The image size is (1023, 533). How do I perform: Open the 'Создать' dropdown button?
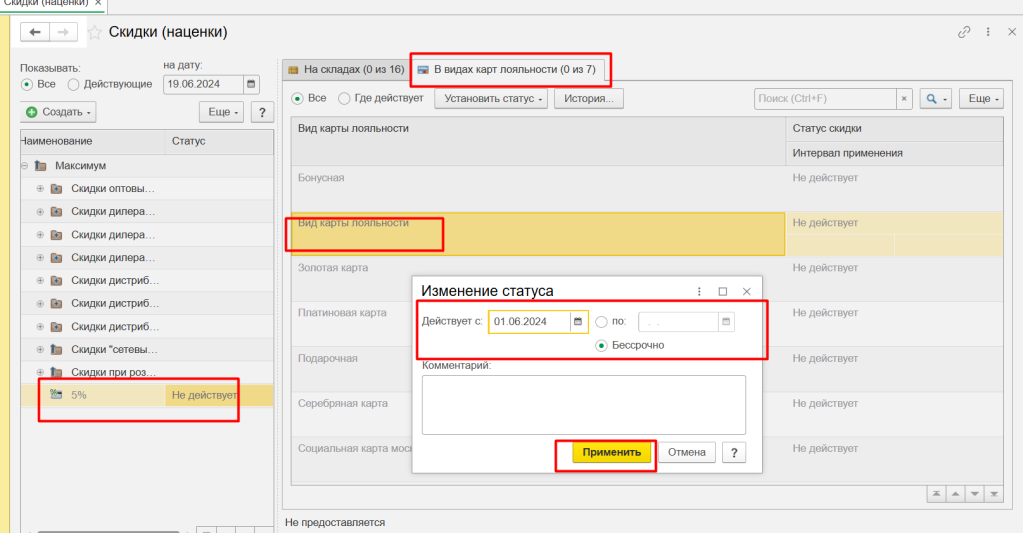(x=59, y=112)
